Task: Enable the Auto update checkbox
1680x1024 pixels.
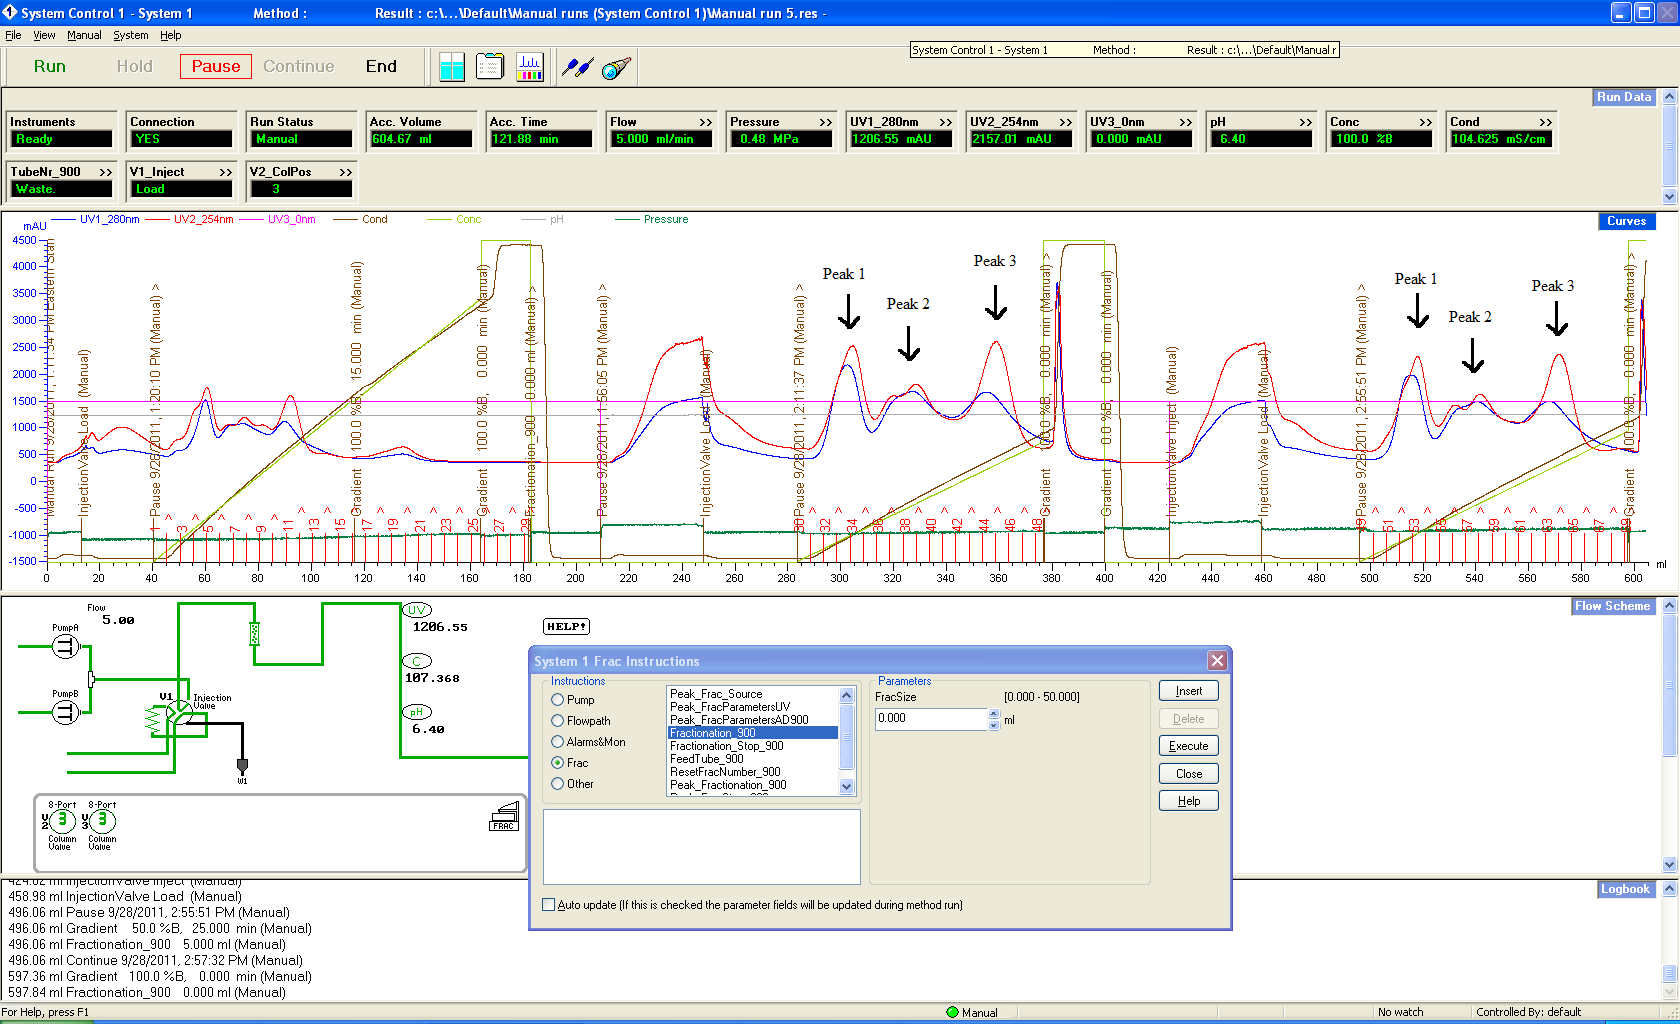Action: pyautogui.click(x=548, y=905)
